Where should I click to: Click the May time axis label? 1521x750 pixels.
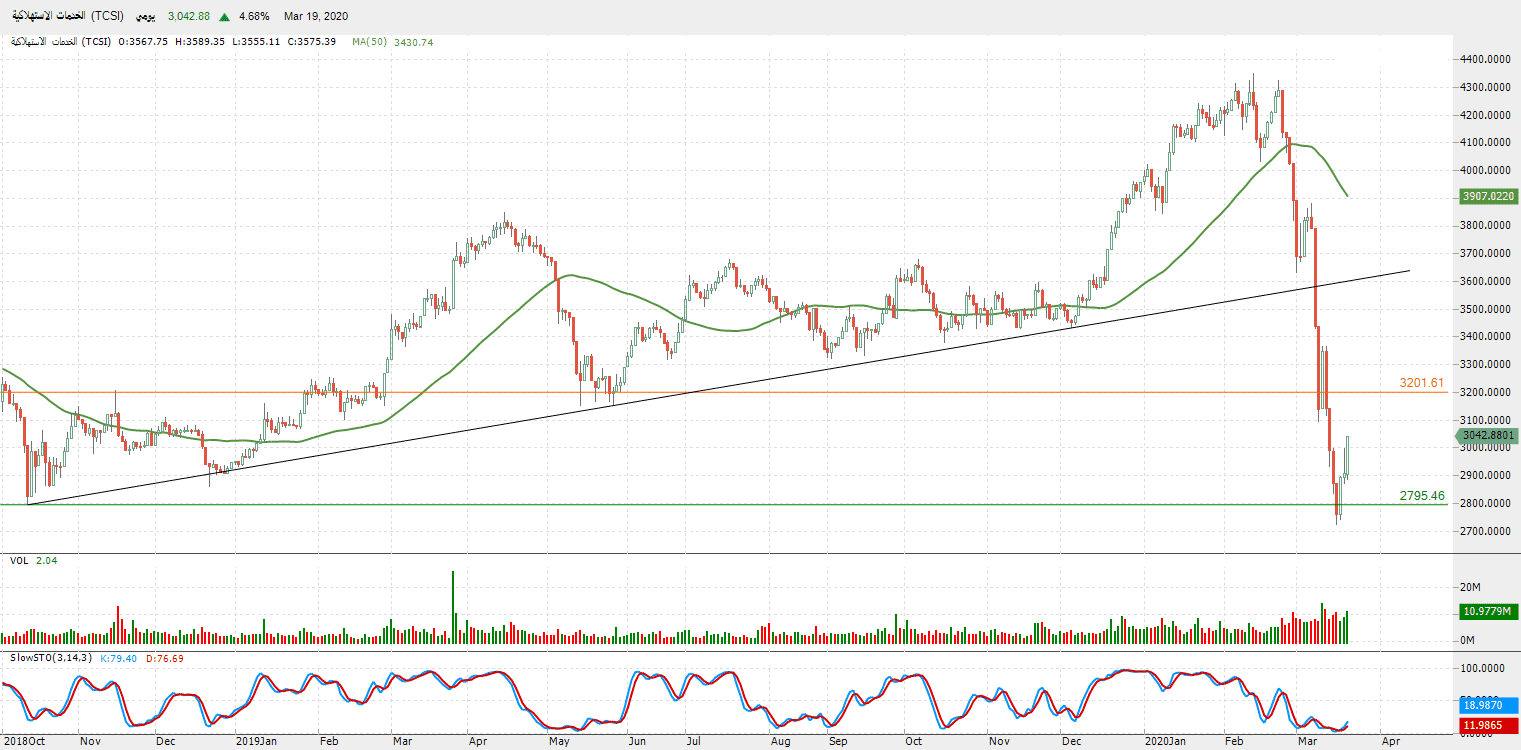coord(559,742)
